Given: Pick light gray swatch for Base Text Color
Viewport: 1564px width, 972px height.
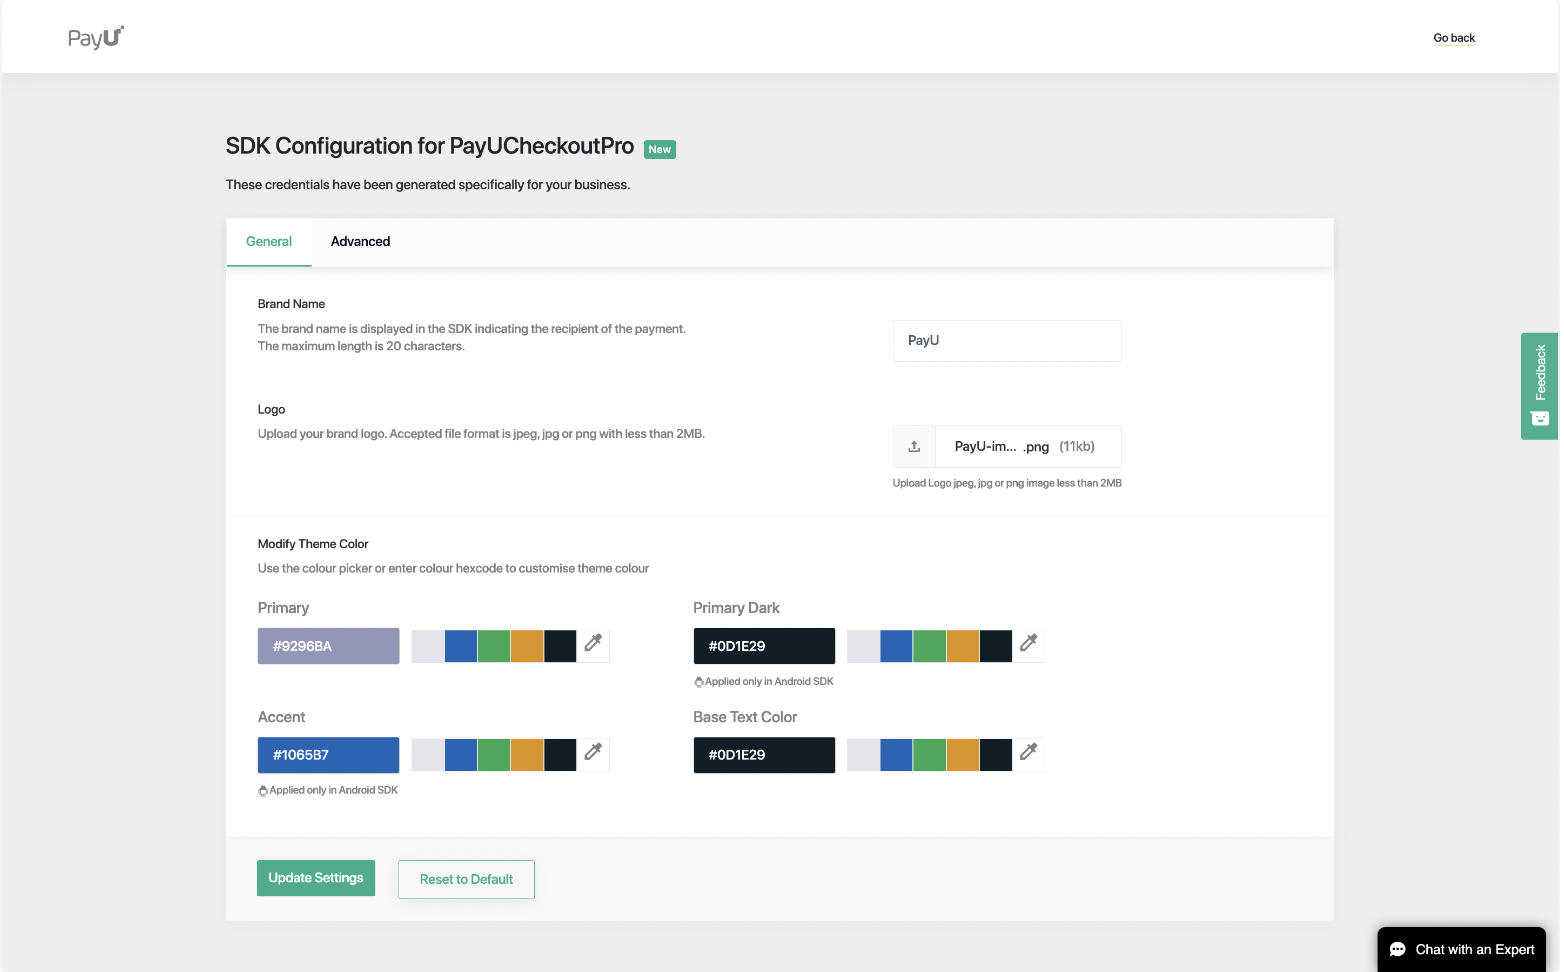Looking at the screenshot, I should (x=863, y=755).
